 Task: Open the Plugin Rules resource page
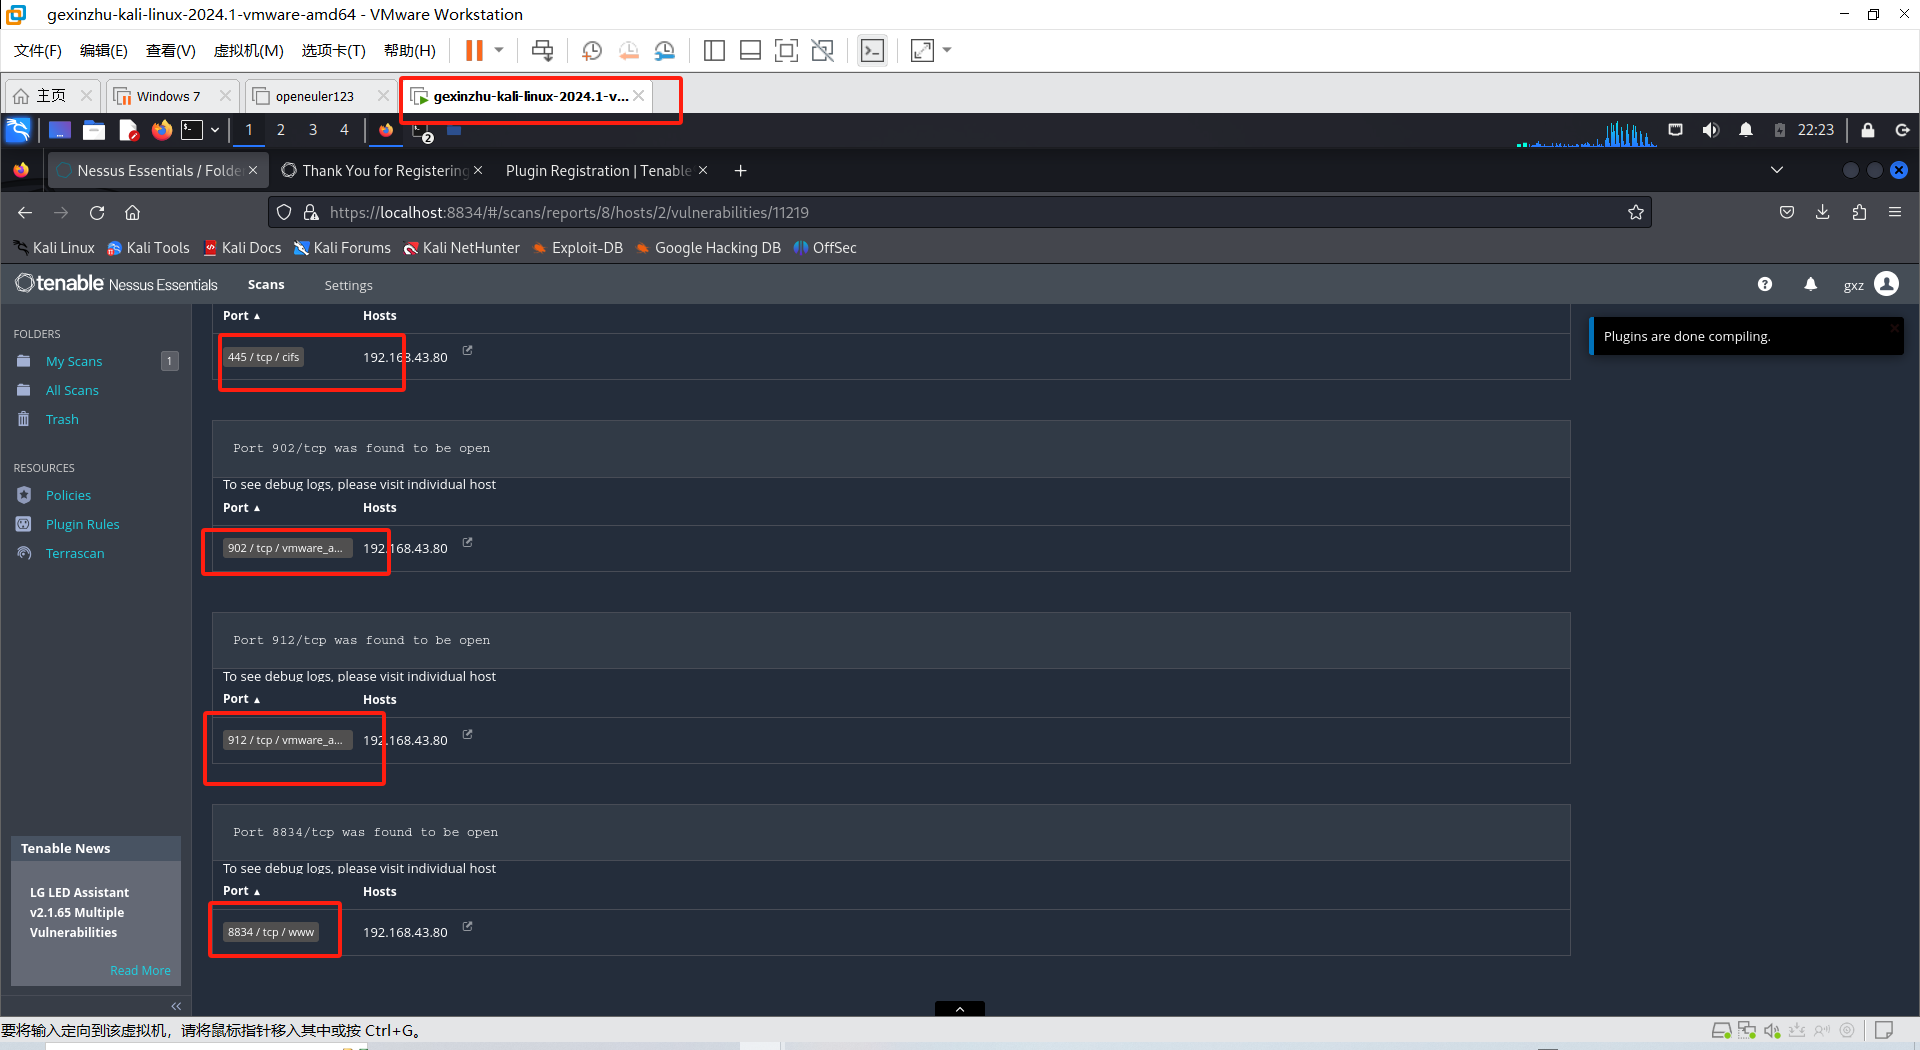[x=82, y=525]
